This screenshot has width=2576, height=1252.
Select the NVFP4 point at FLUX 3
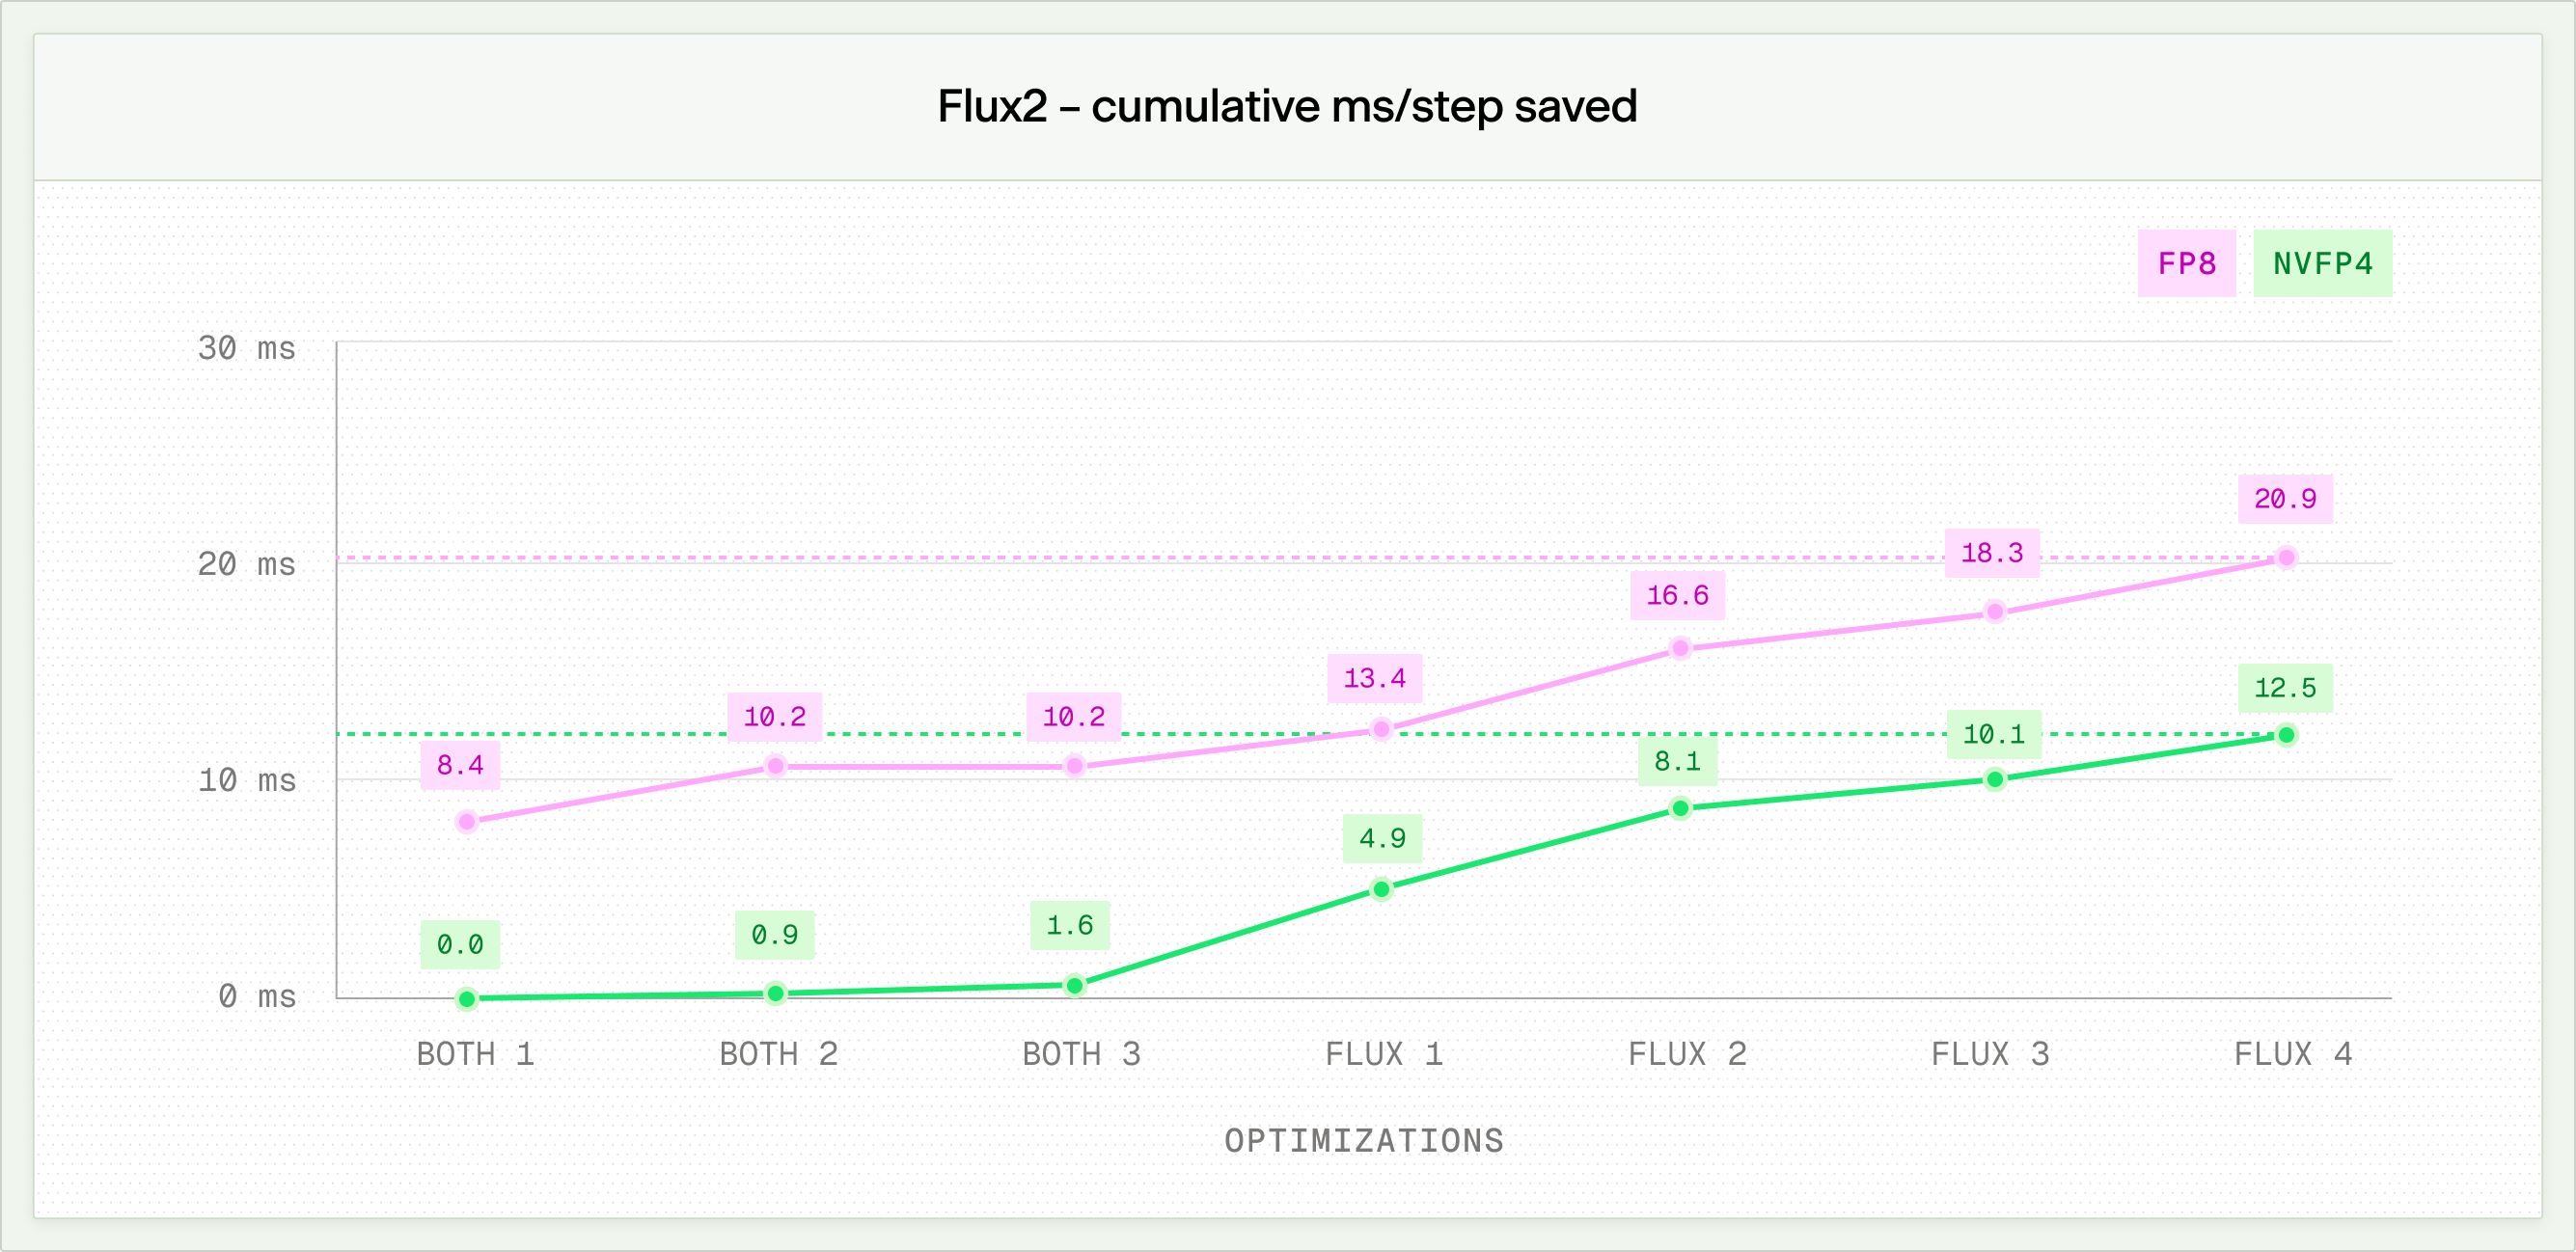coord(1995,779)
